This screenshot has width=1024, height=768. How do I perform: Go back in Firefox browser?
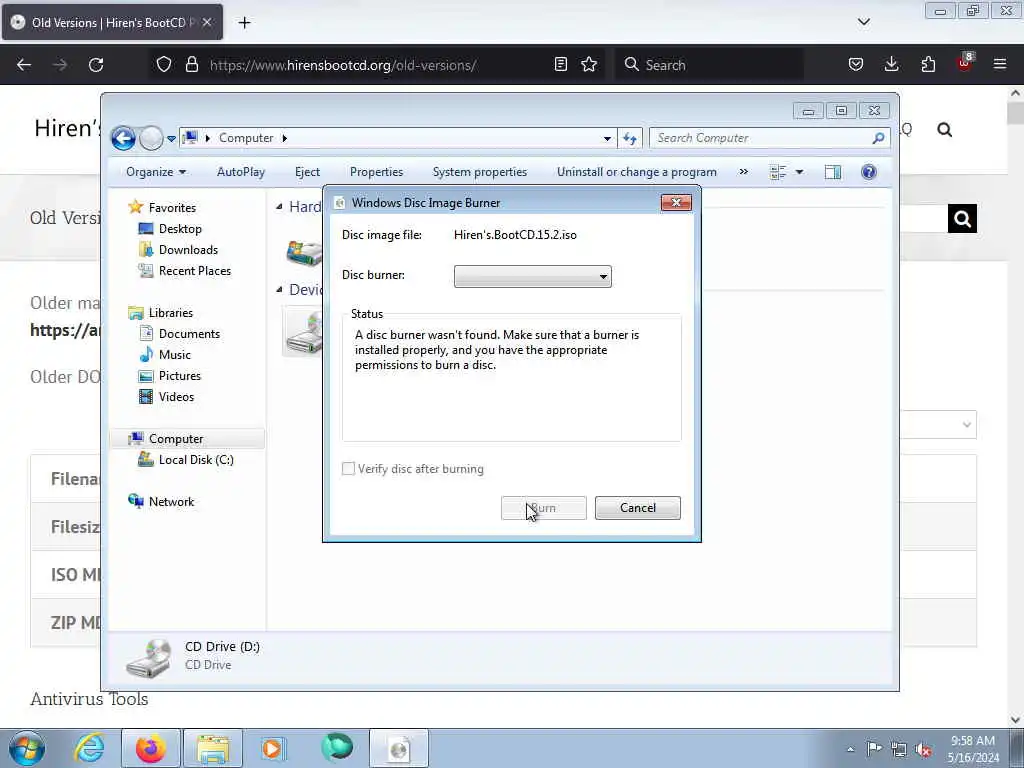(x=24, y=65)
